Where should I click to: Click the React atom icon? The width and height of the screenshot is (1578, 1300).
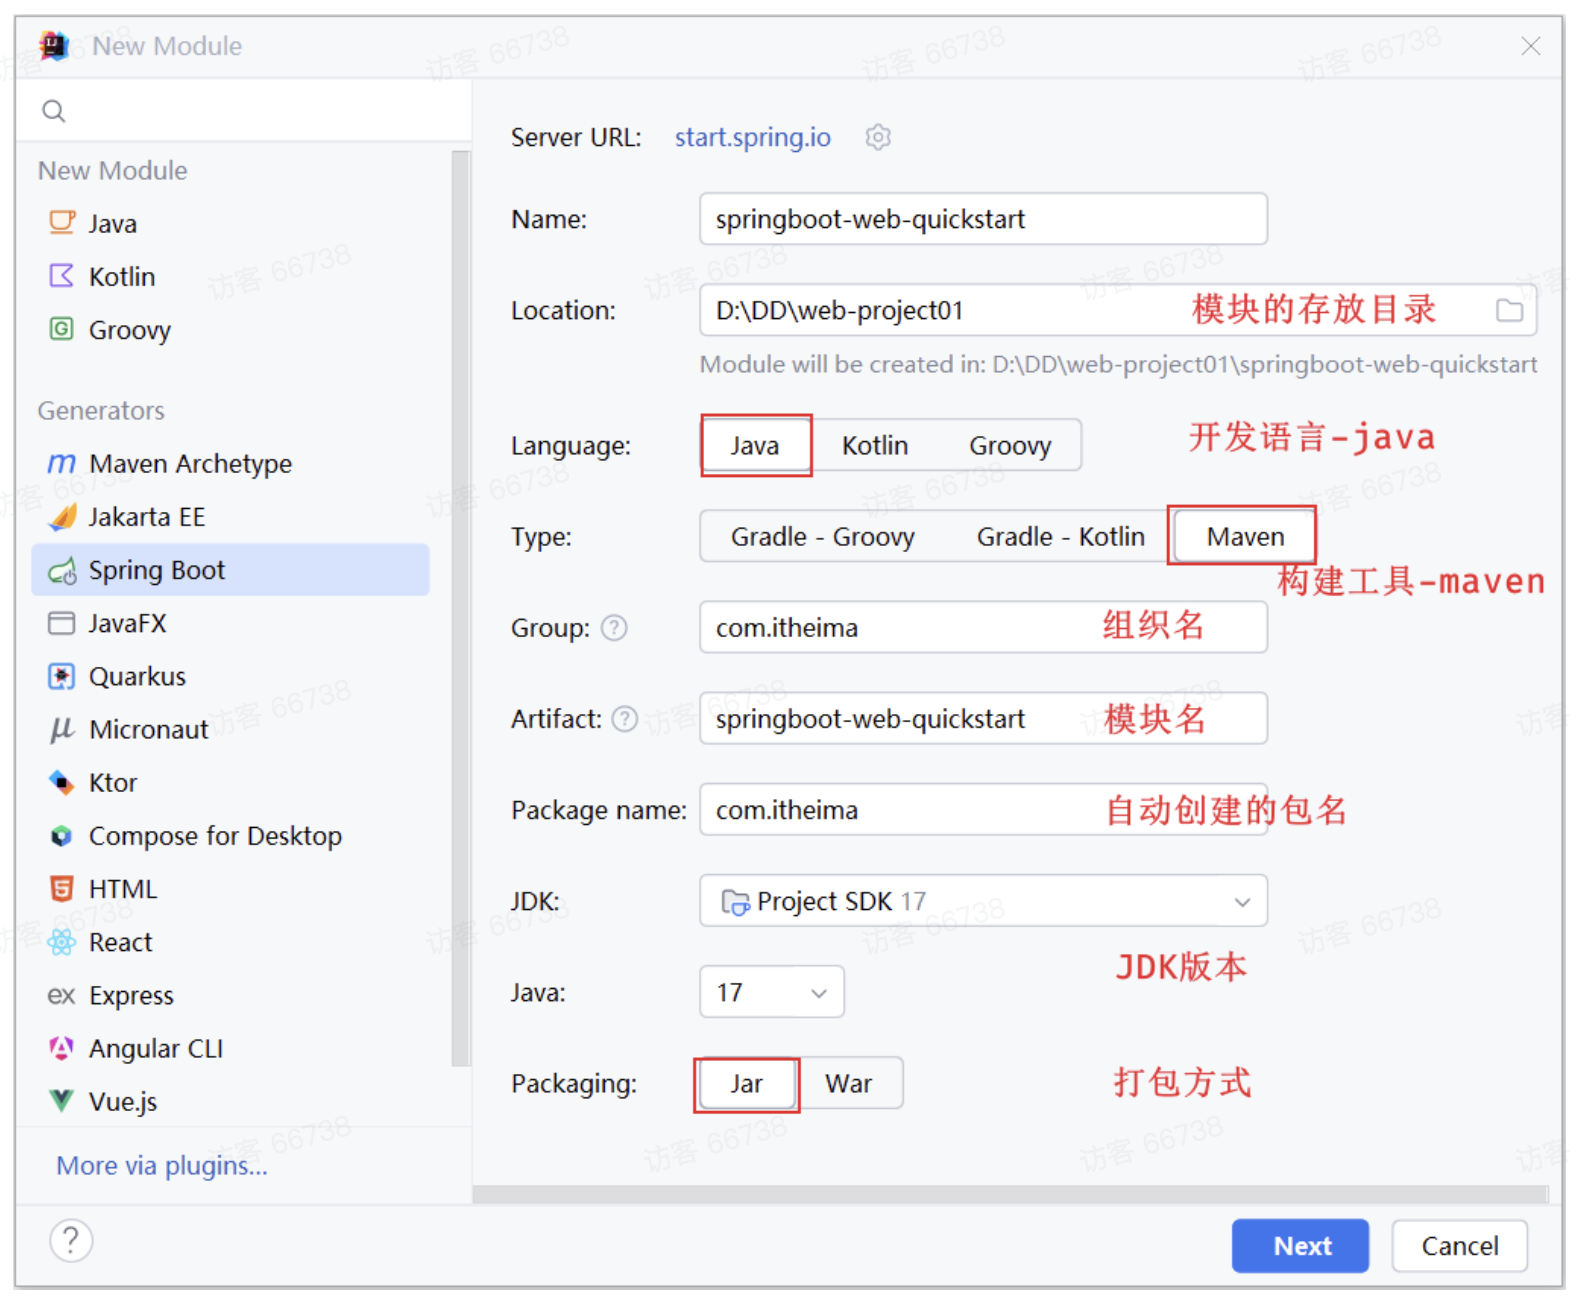click(x=62, y=942)
